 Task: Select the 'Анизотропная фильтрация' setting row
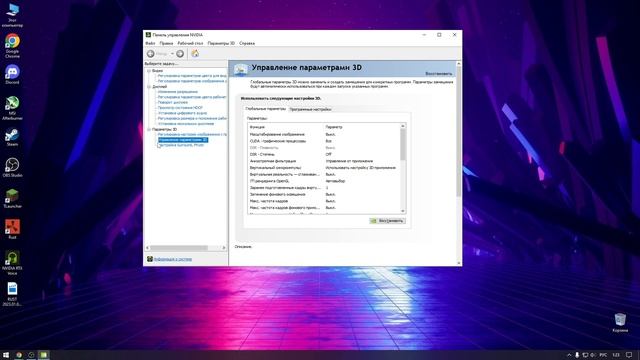pyautogui.click(x=324, y=161)
